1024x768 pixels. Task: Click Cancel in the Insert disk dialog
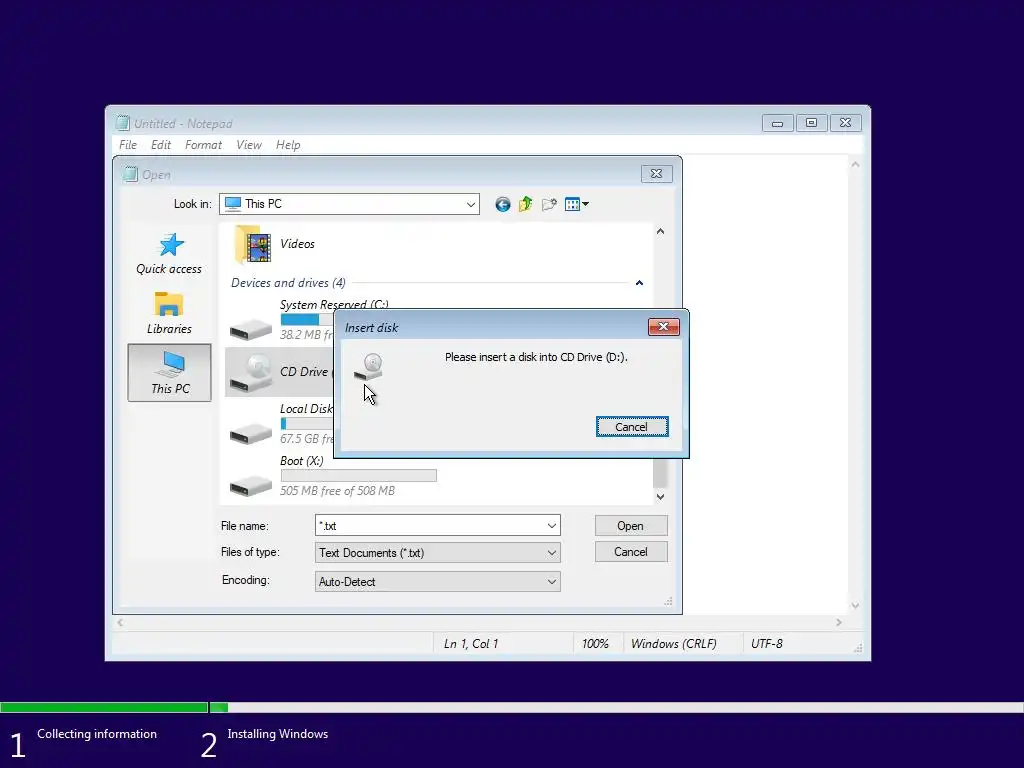[x=632, y=427]
